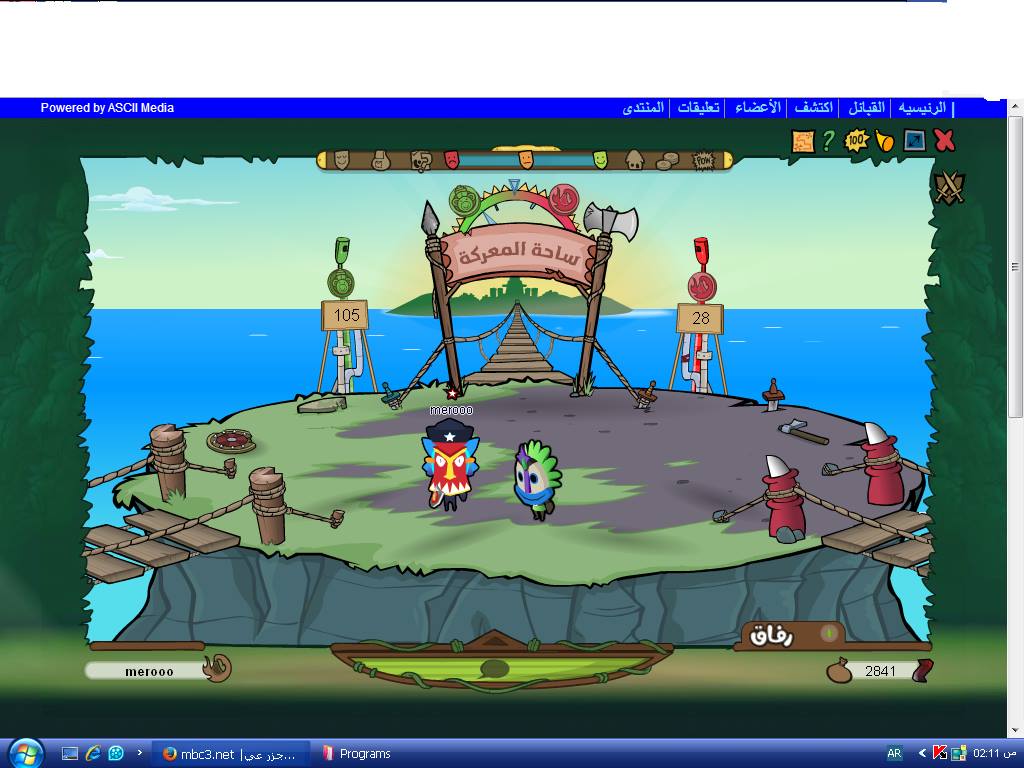The width and height of the screenshot is (1024, 768).
Task: Toggle fullscreen with the blue arrow icon
Action: 914,140
